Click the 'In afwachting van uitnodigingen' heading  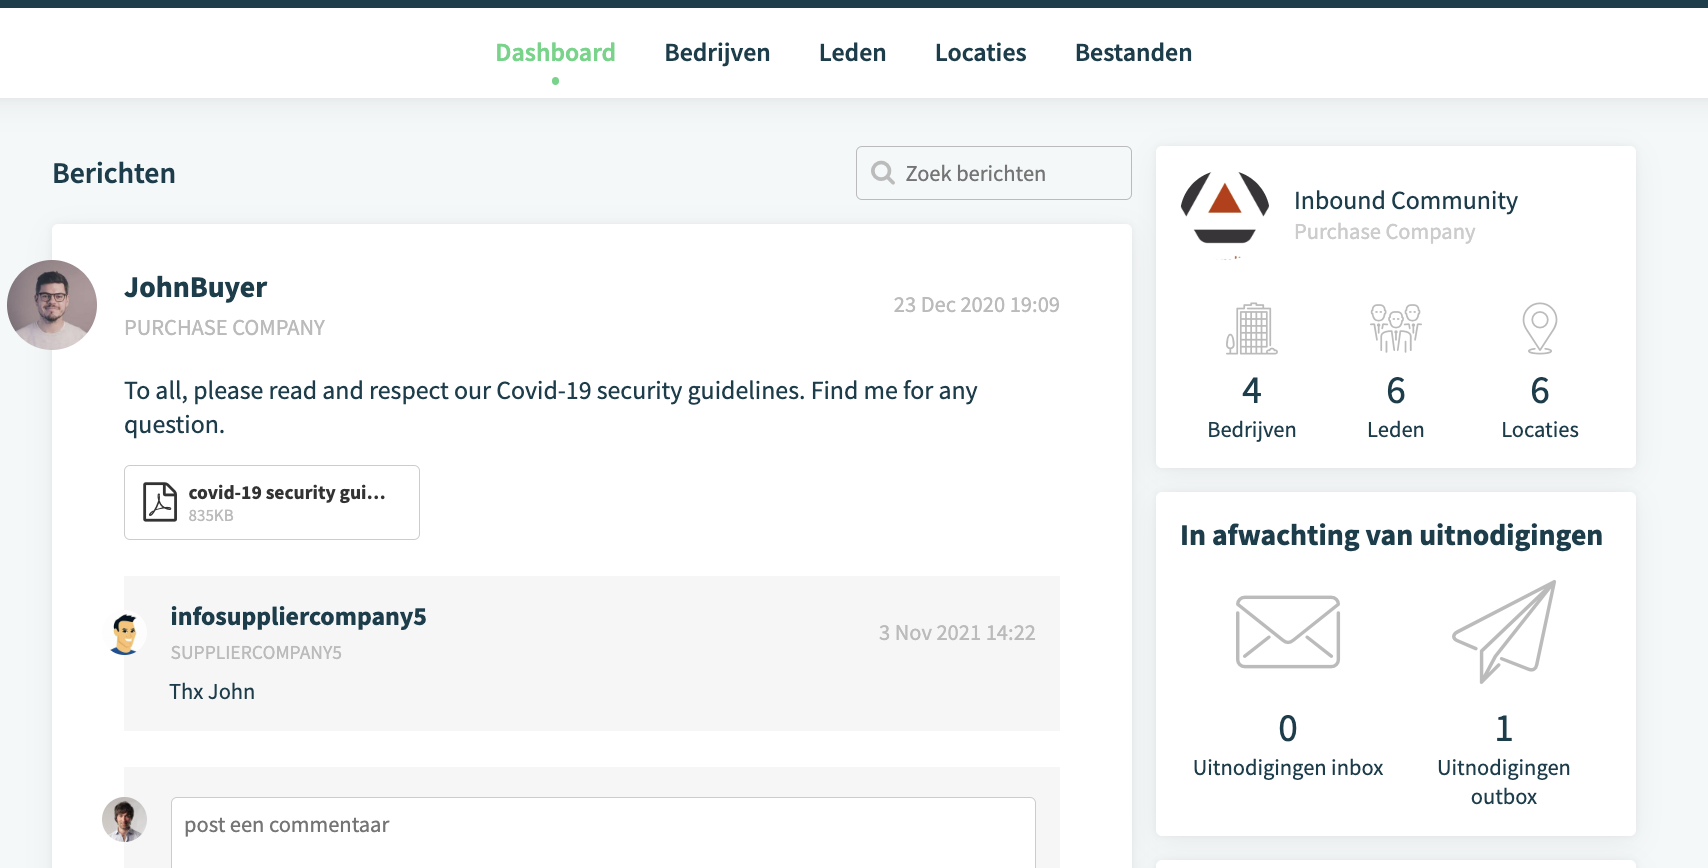tap(1391, 536)
